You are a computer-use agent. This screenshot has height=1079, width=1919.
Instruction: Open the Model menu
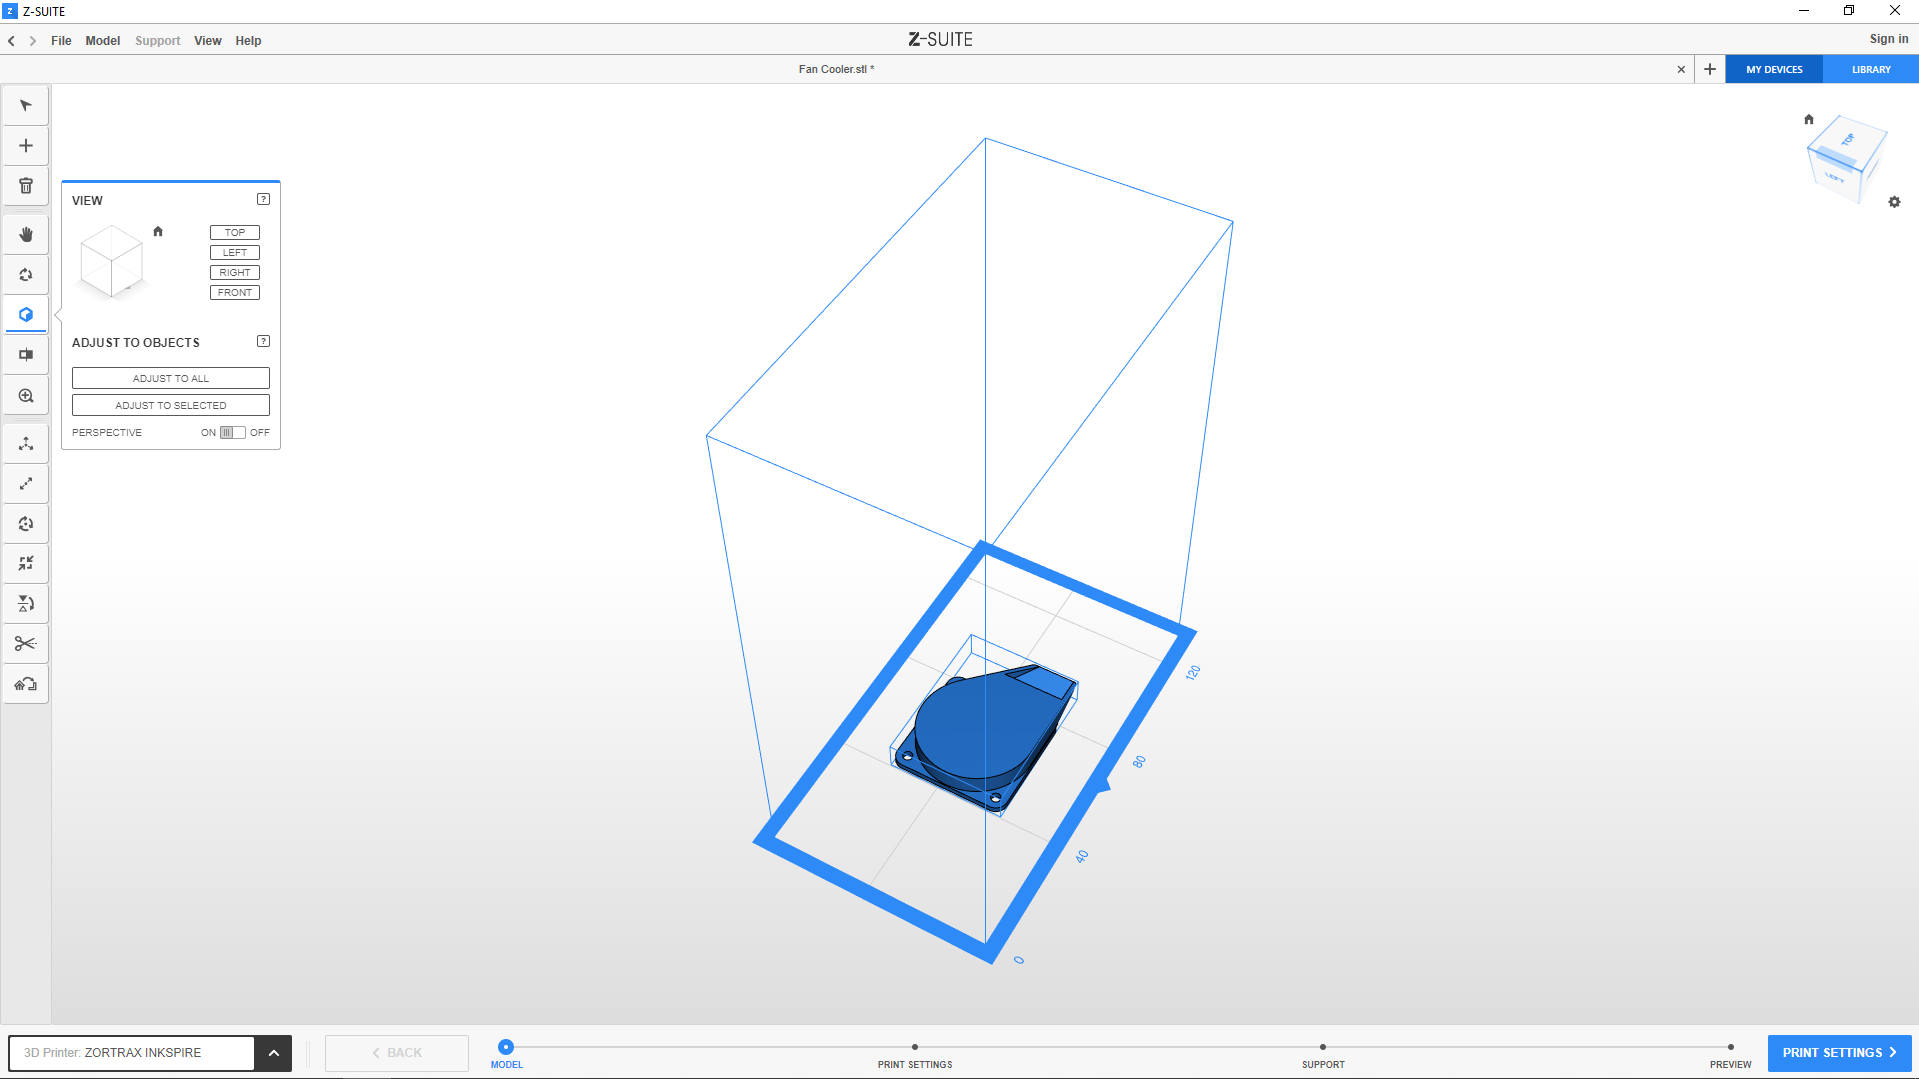pyautogui.click(x=102, y=41)
